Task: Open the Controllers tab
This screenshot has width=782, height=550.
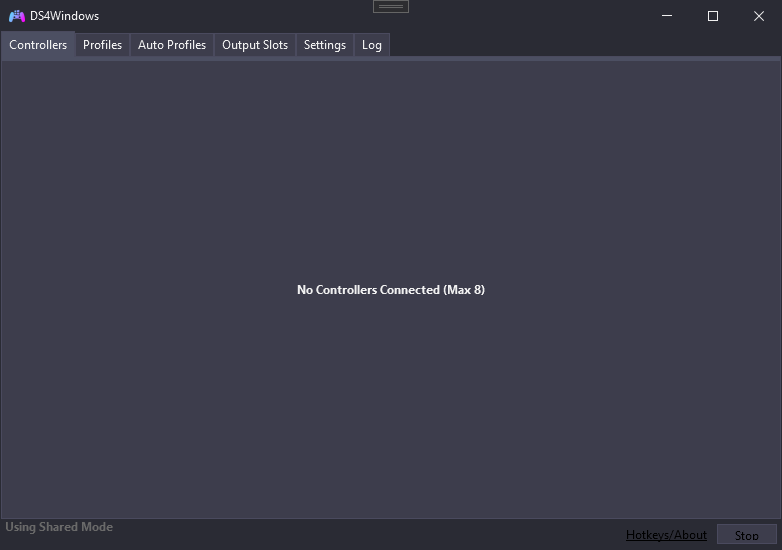Action: click(x=38, y=45)
